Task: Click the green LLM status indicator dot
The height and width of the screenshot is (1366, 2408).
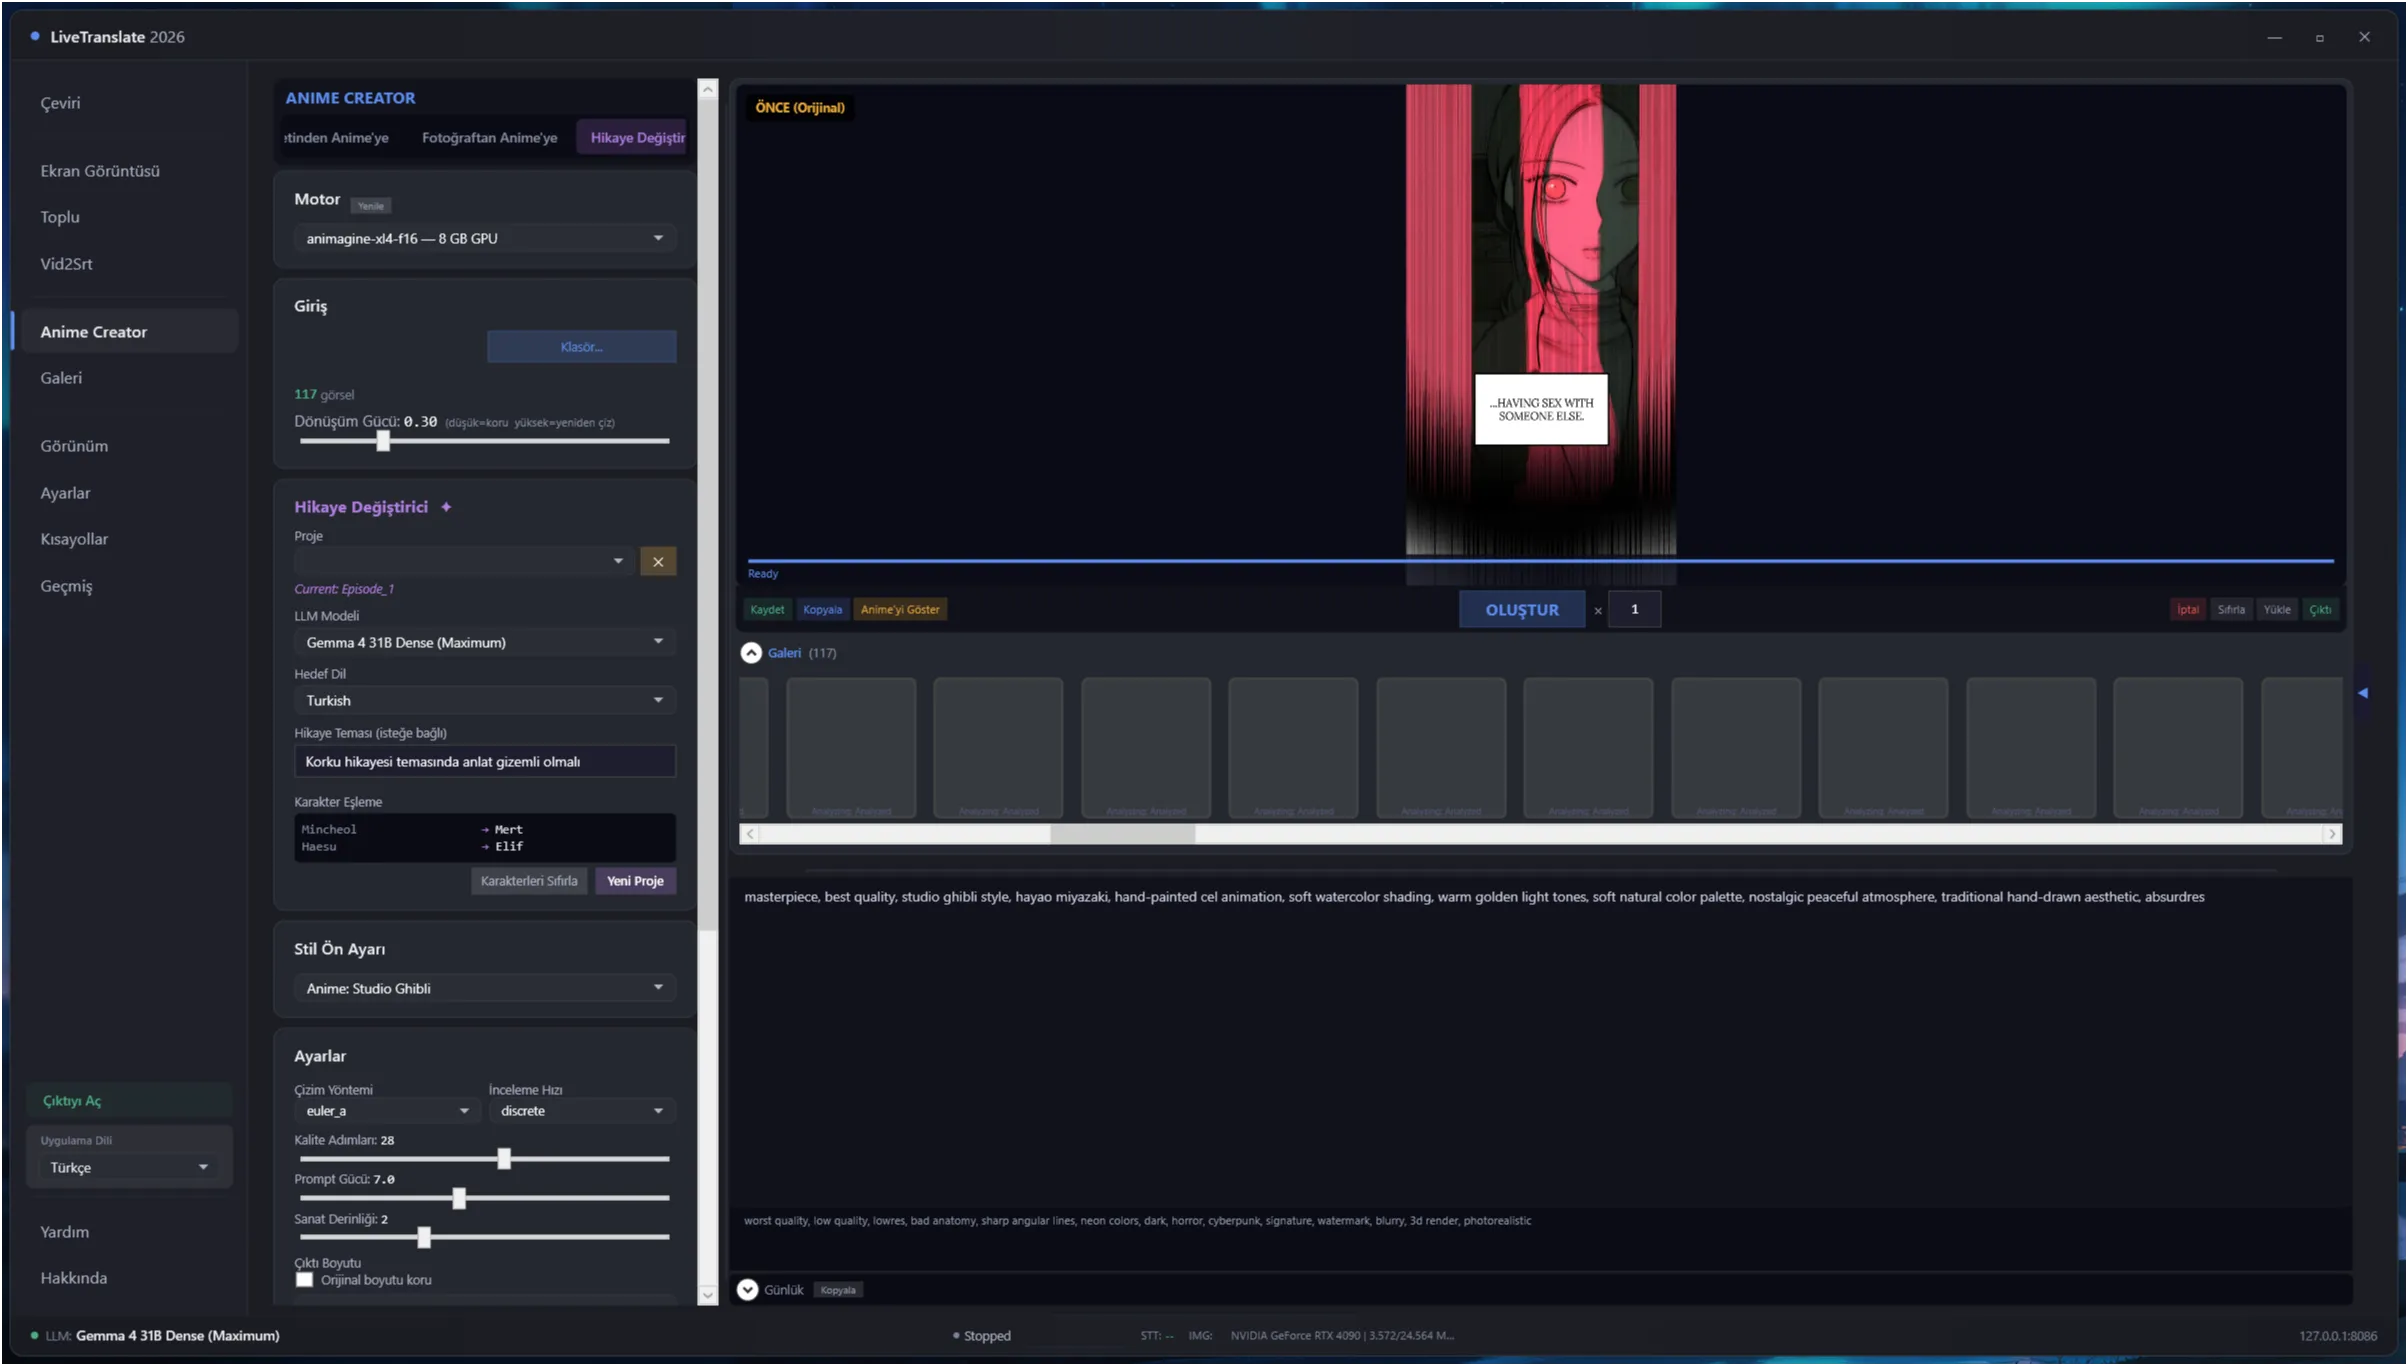Action: pyautogui.click(x=35, y=1336)
